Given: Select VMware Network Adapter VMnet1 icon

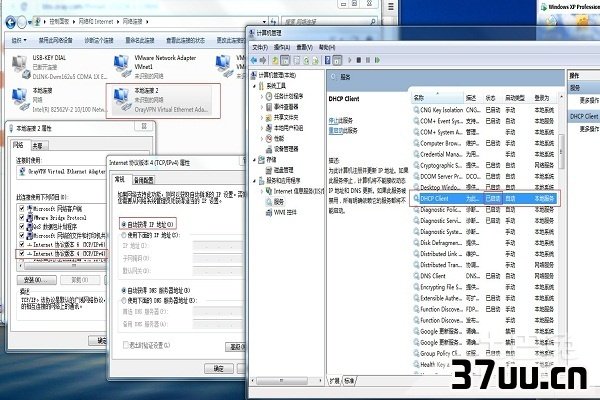Looking at the screenshot, I should coord(122,66).
